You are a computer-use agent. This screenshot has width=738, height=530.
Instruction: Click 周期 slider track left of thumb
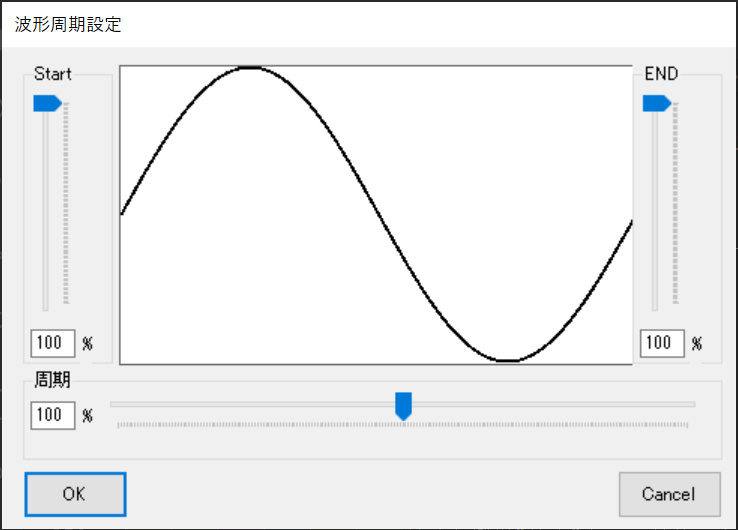pos(250,404)
